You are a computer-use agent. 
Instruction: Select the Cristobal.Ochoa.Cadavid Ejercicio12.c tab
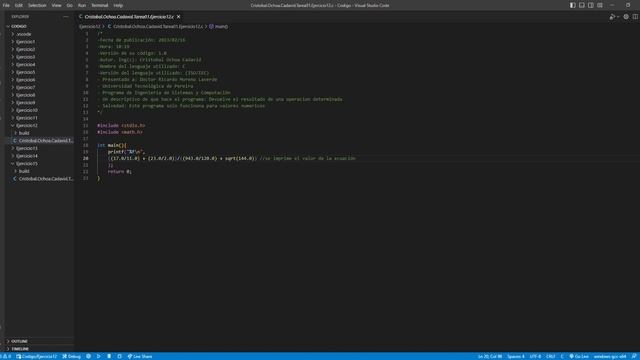click(x=129, y=17)
